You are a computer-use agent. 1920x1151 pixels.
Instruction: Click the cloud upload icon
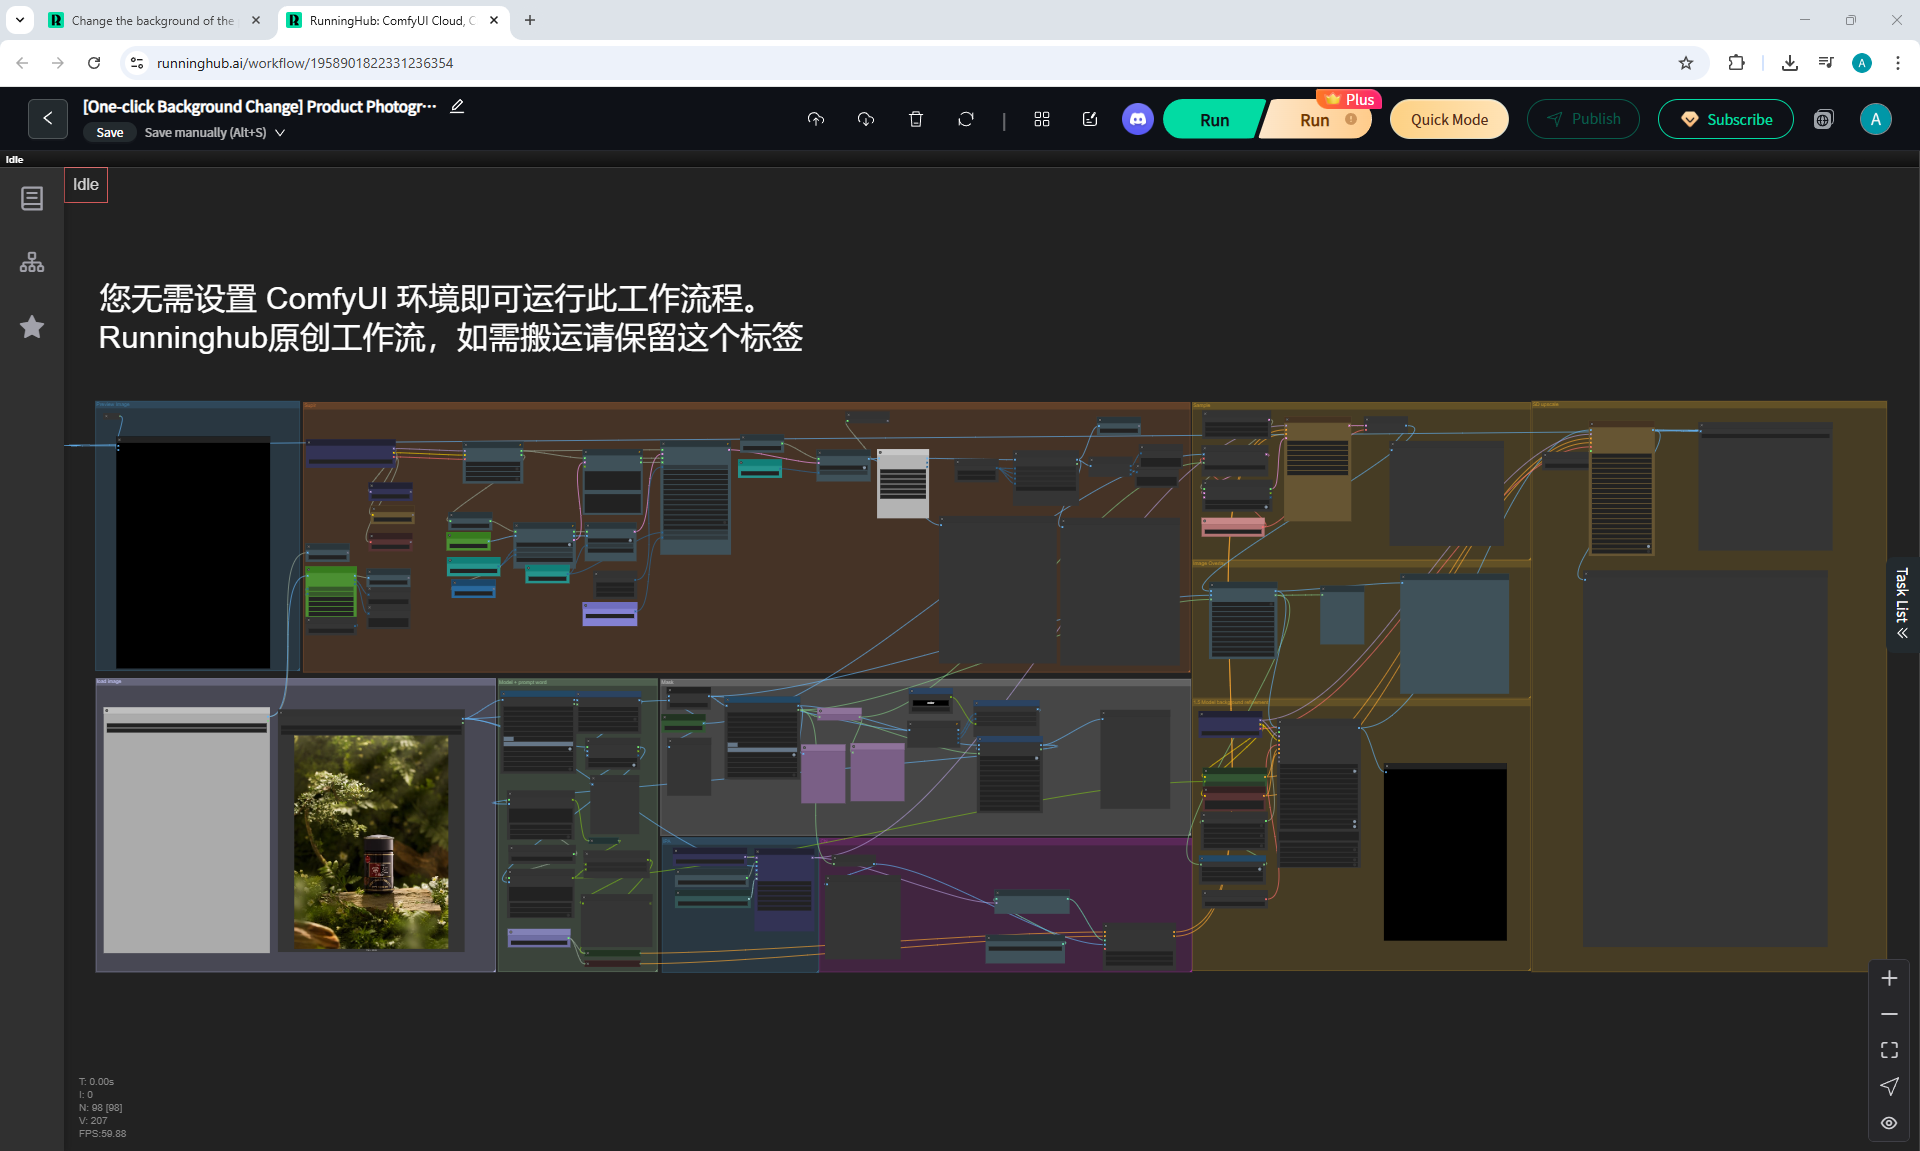click(x=816, y=119)
